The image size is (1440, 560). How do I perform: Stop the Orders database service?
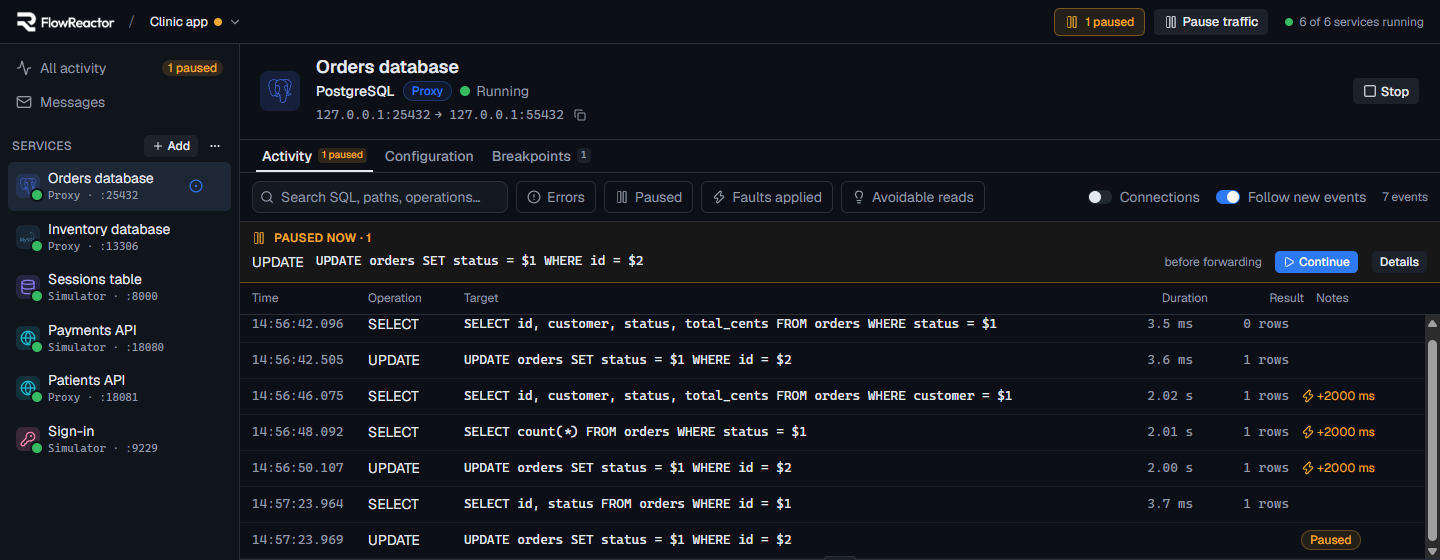click(1385, 91)
